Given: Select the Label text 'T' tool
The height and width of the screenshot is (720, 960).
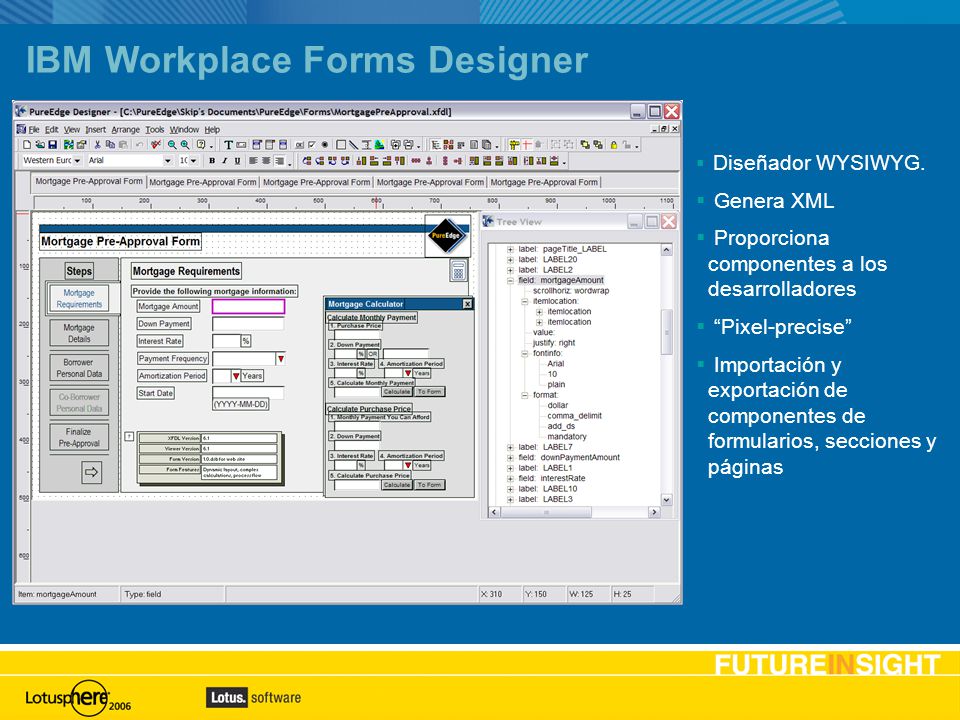Looking at the screenshot, I should pos(228,144).
